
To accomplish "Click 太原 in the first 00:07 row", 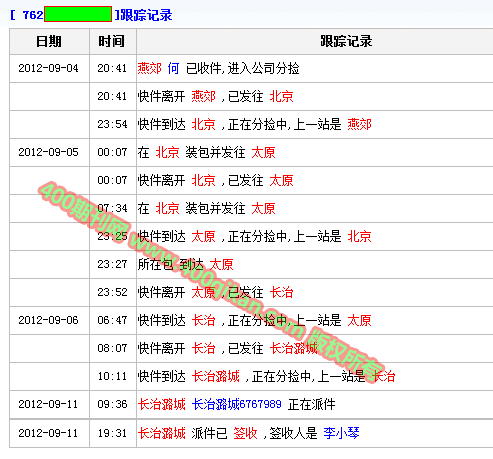I will pyautogui.click(x=263, y=152).
